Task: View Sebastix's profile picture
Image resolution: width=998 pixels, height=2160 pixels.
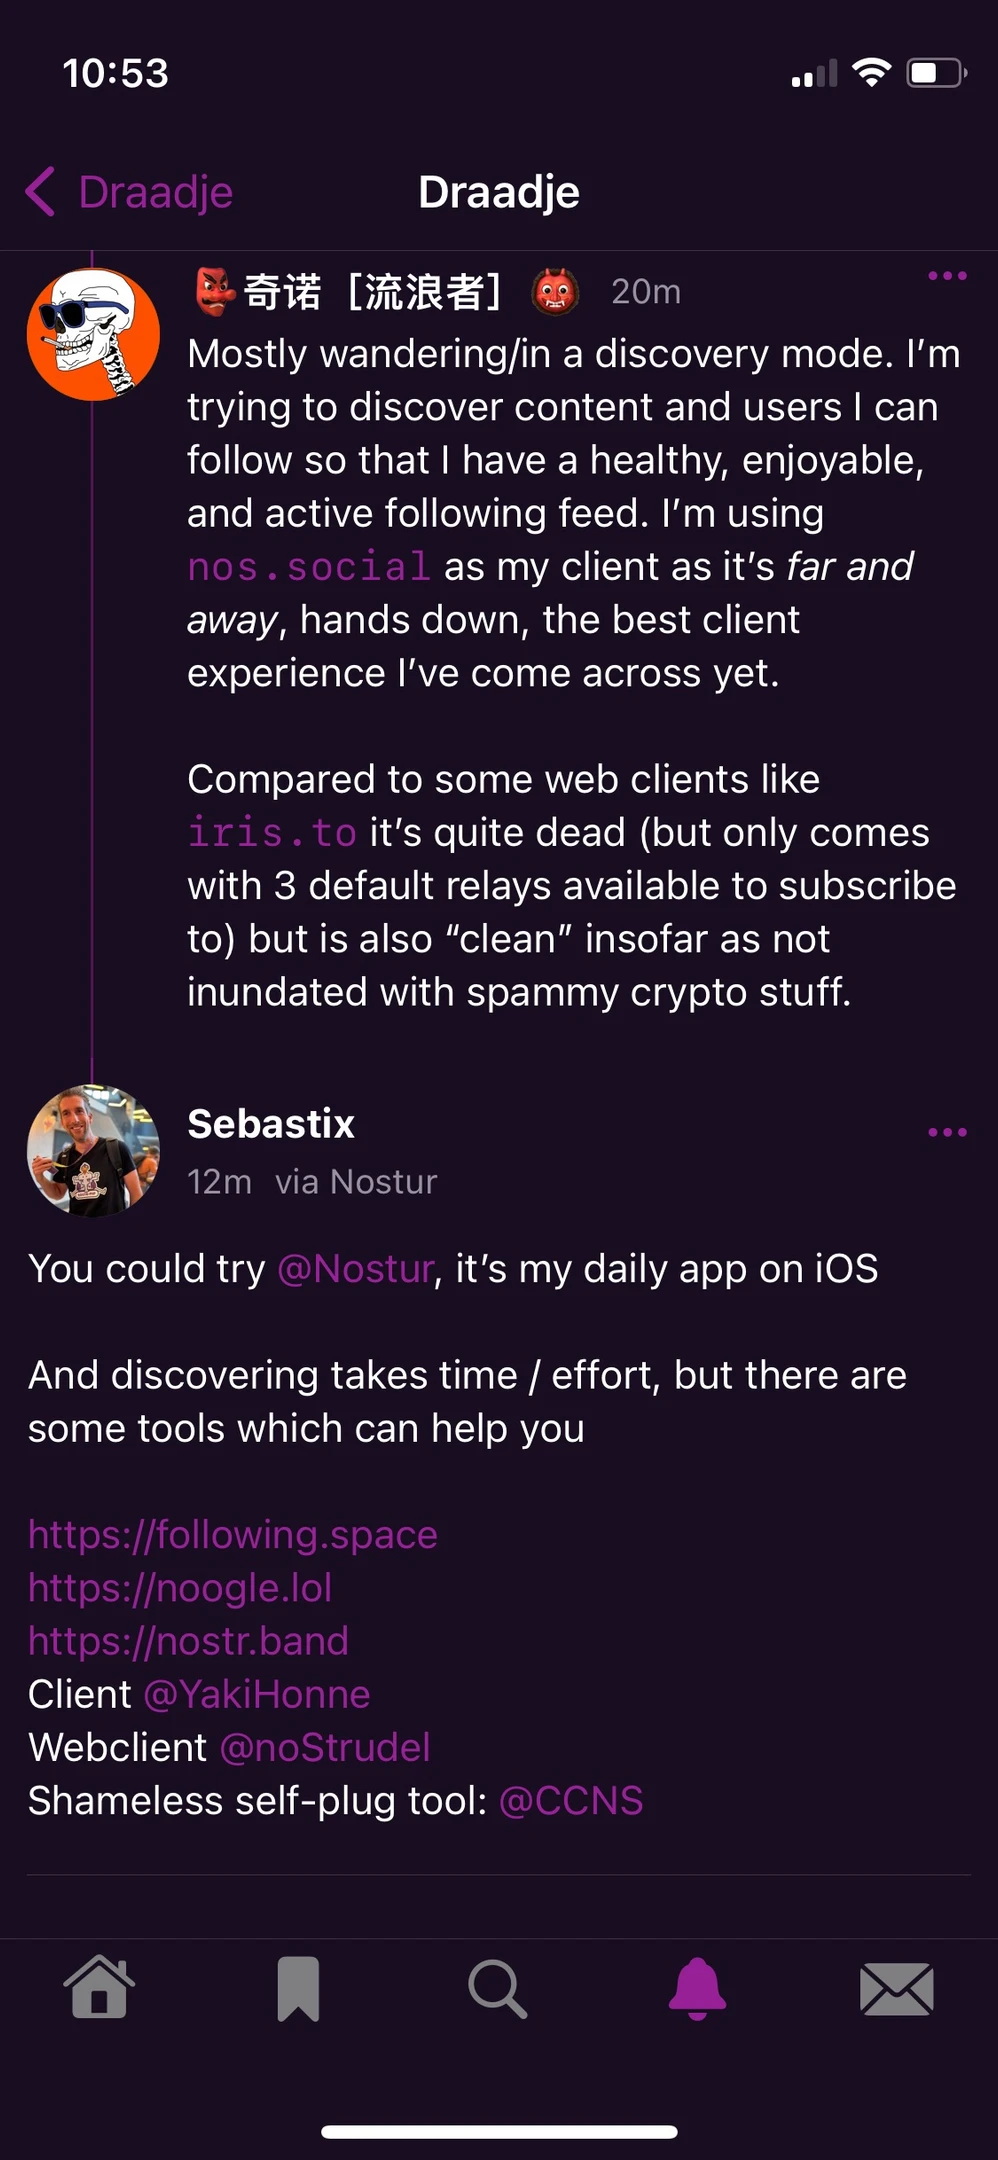Action: tap(93, 1150)
